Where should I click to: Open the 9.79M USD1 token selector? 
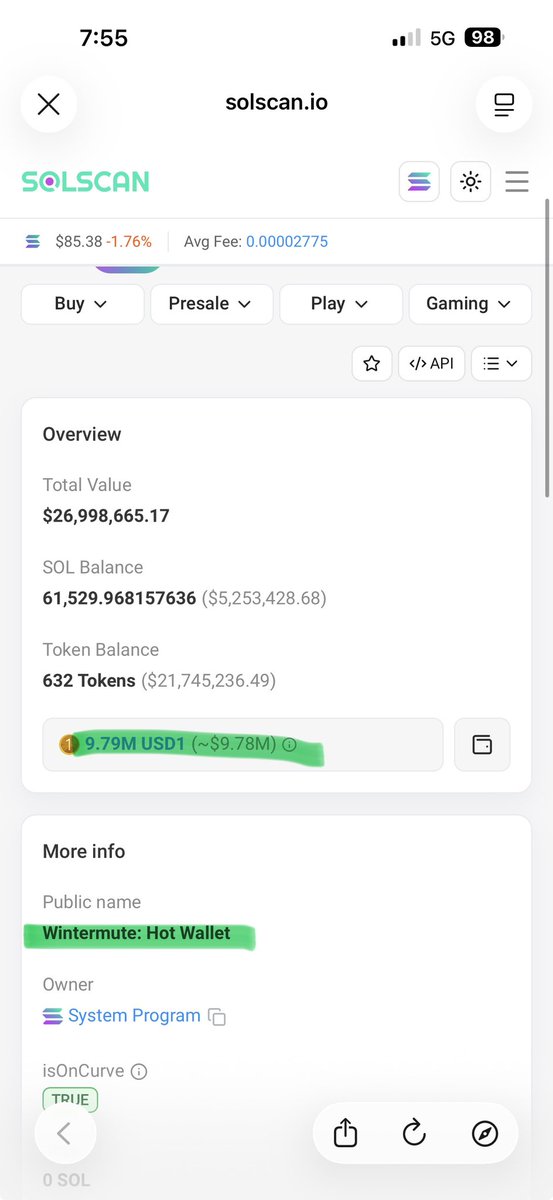pos(242,744)
